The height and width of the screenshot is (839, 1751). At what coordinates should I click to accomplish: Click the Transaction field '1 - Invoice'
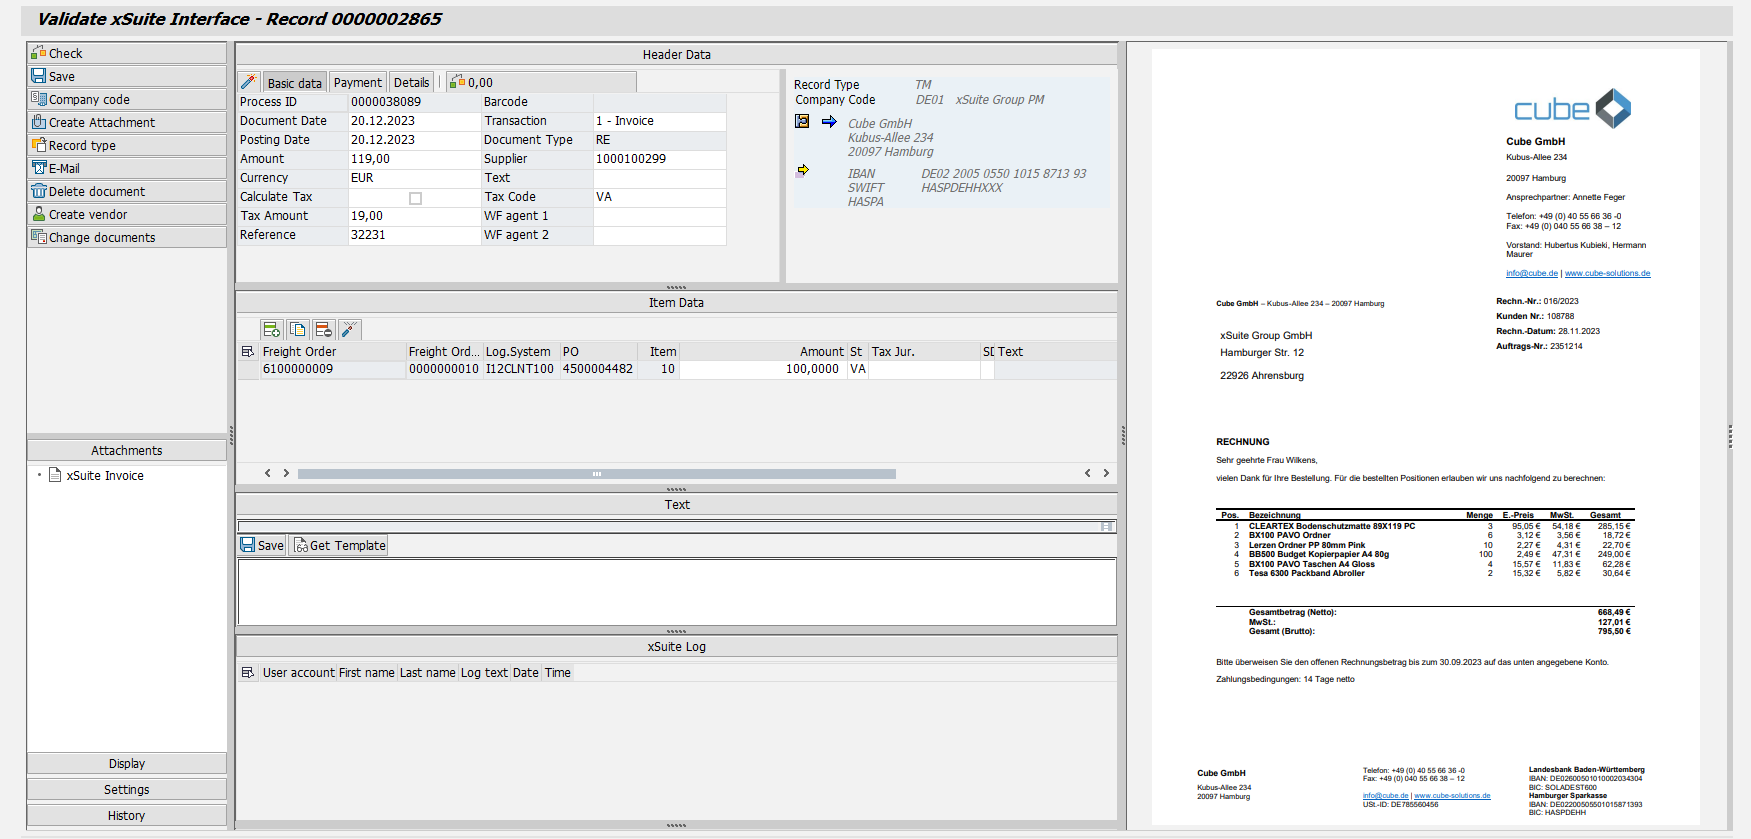click(659, 121)
